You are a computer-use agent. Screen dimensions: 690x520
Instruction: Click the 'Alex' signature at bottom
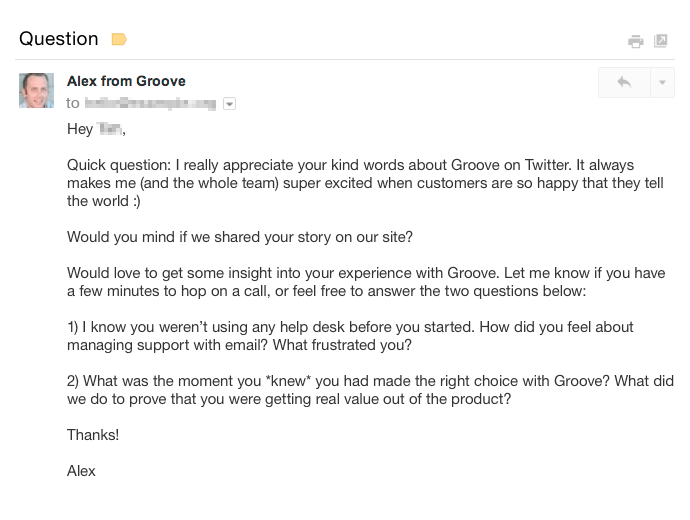tap(81, 470)
